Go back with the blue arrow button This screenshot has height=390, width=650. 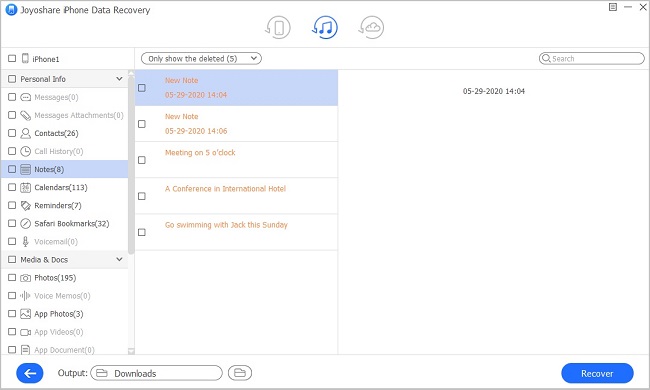pos(30,373)
